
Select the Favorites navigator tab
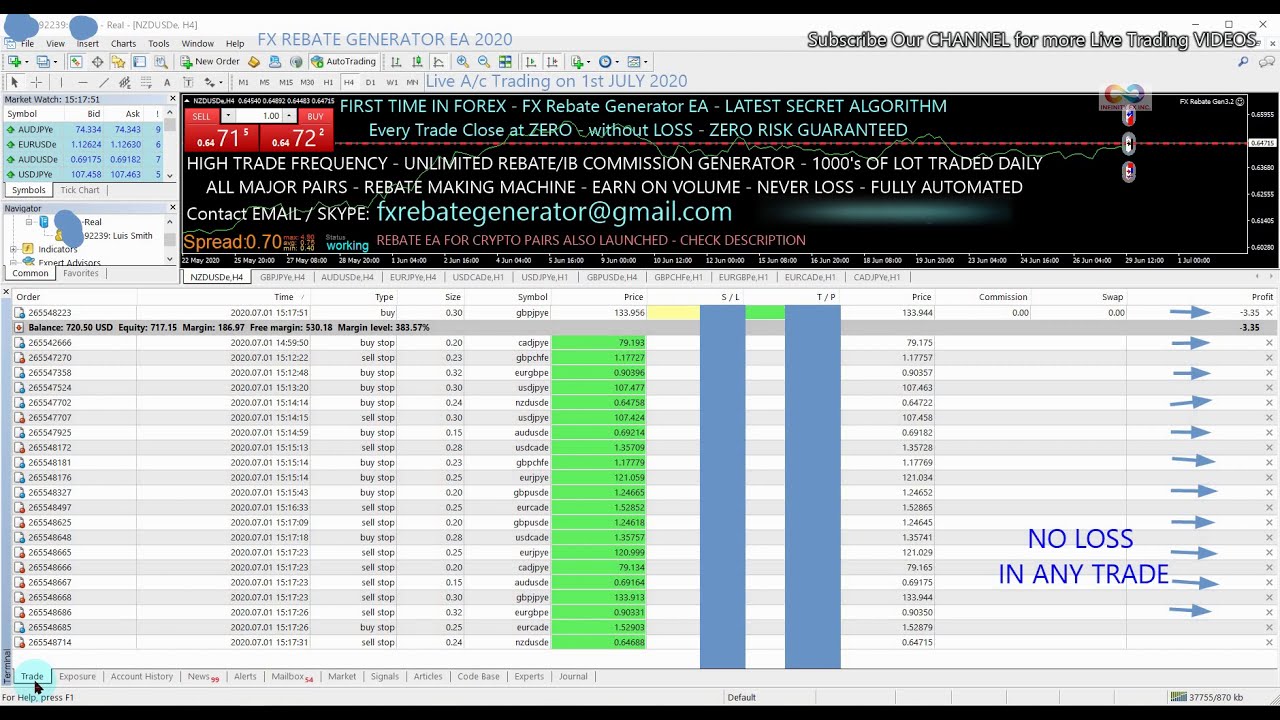point(81,273)
